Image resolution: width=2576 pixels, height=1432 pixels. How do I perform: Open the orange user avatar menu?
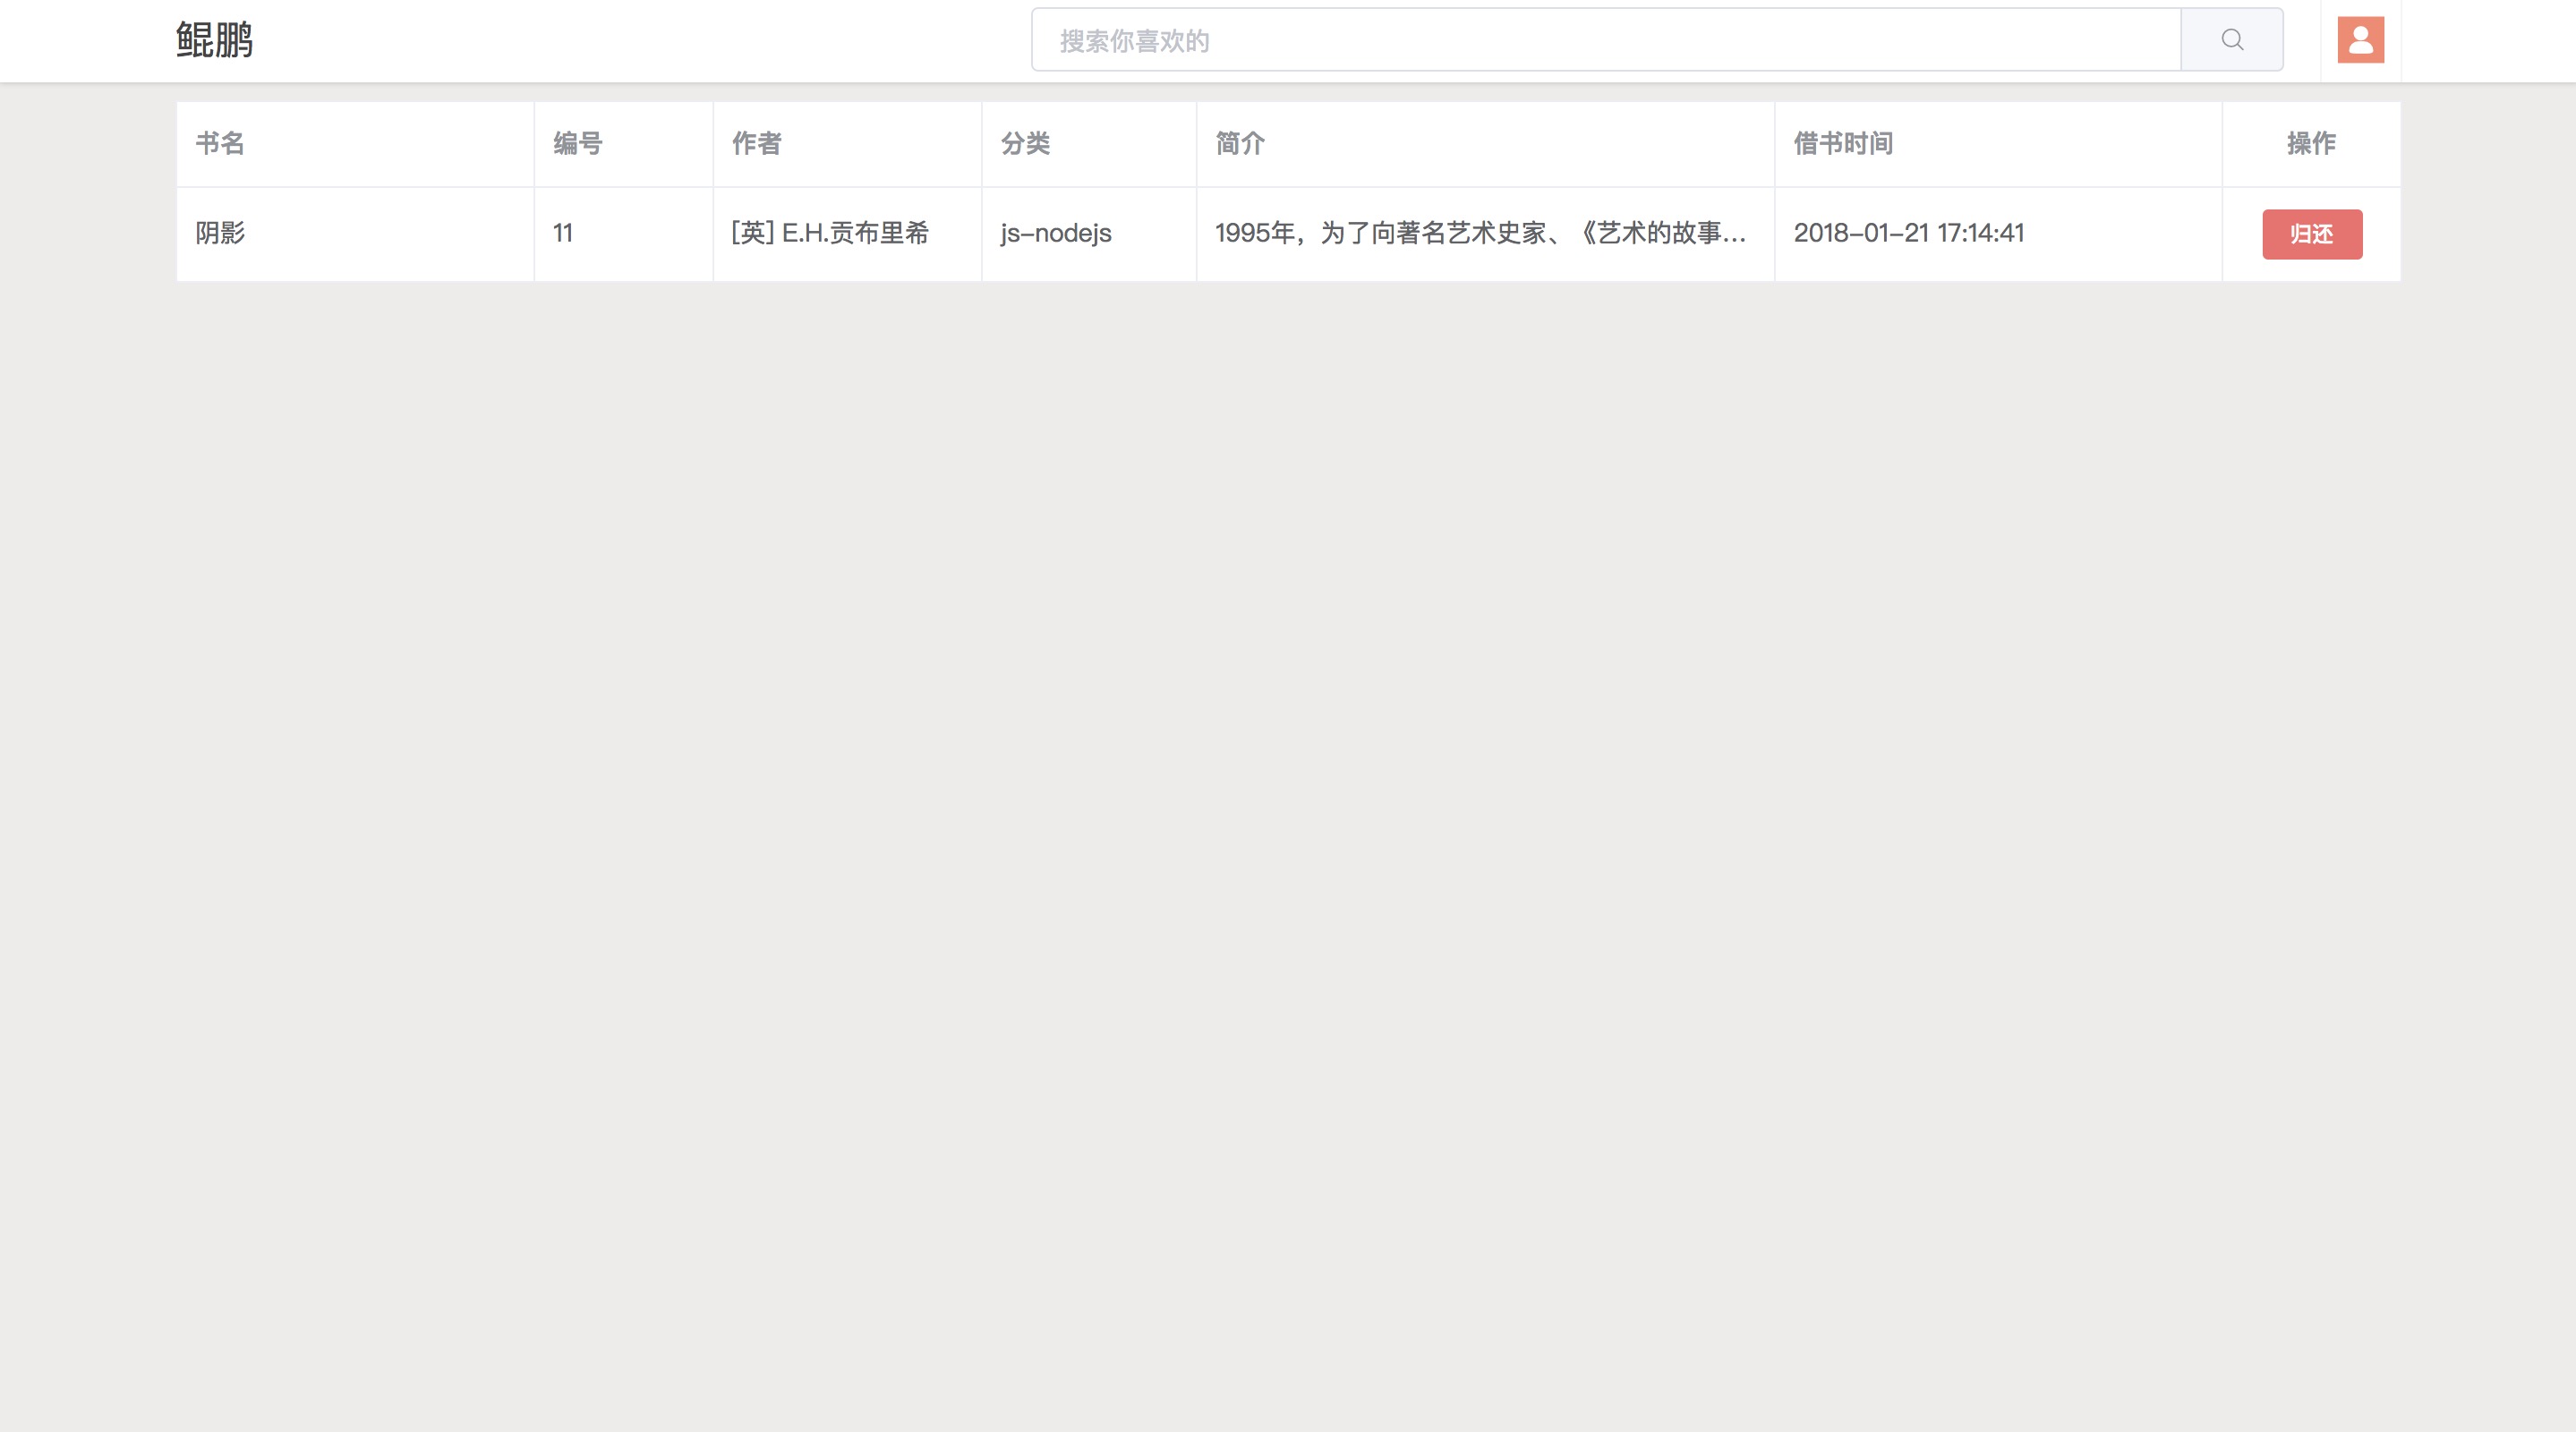coord(2360,40)
